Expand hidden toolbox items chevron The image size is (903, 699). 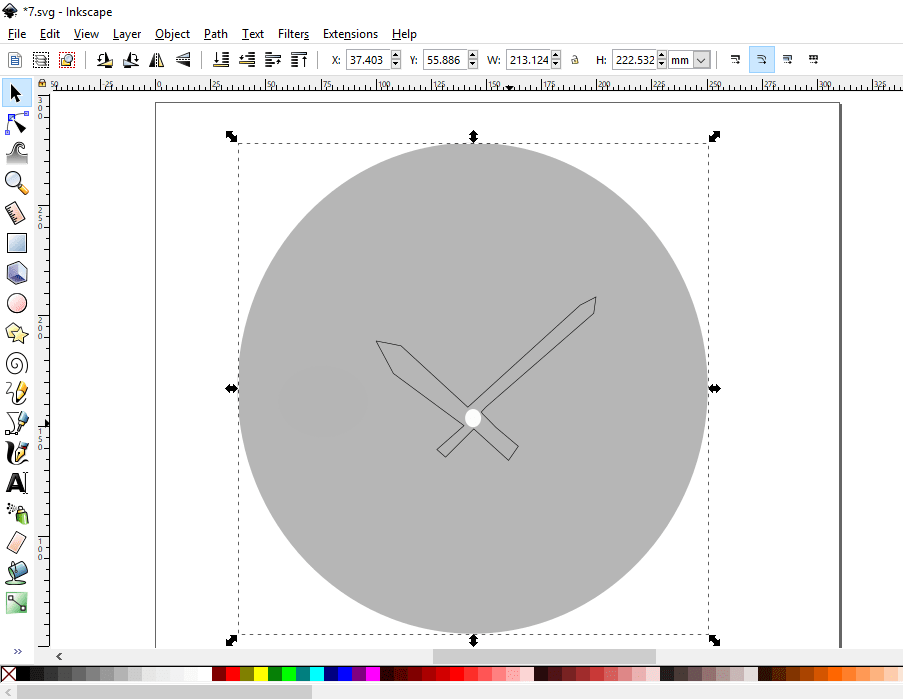click(x=18, y=651)
